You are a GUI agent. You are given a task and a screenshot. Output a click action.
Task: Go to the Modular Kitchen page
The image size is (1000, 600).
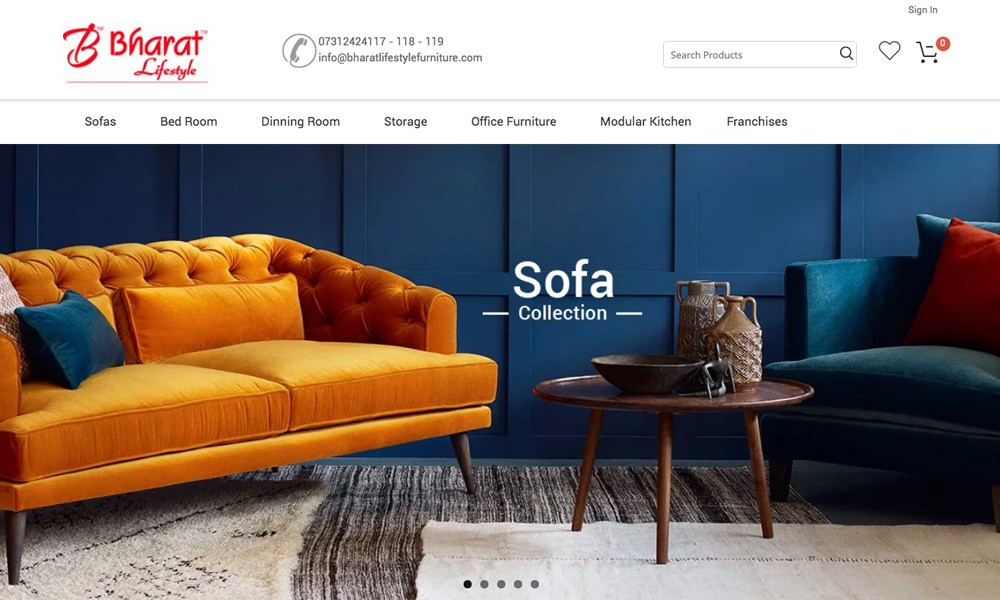[x=645, y=121]
